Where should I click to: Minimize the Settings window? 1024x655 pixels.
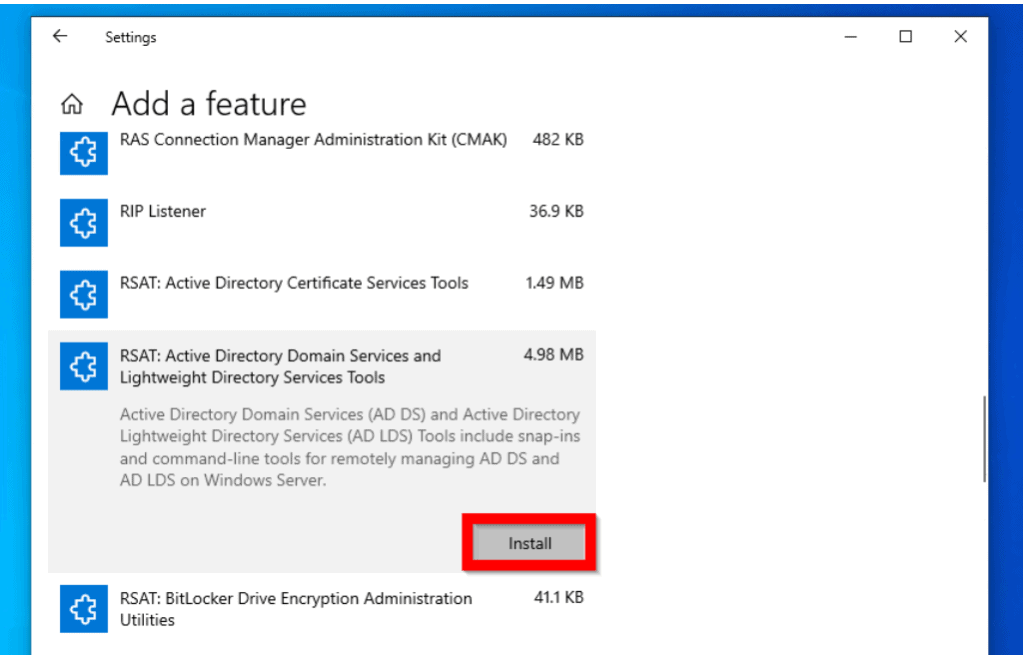(851, 37)
